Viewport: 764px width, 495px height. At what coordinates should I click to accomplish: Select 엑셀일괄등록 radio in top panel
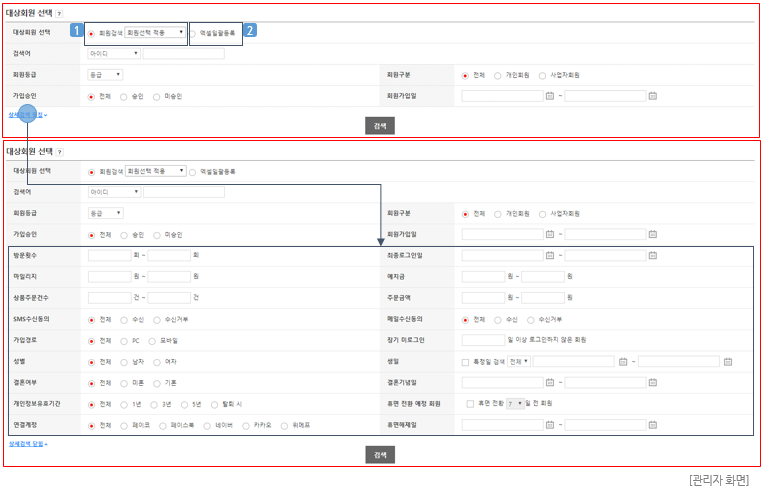click(x=193, y=33)
